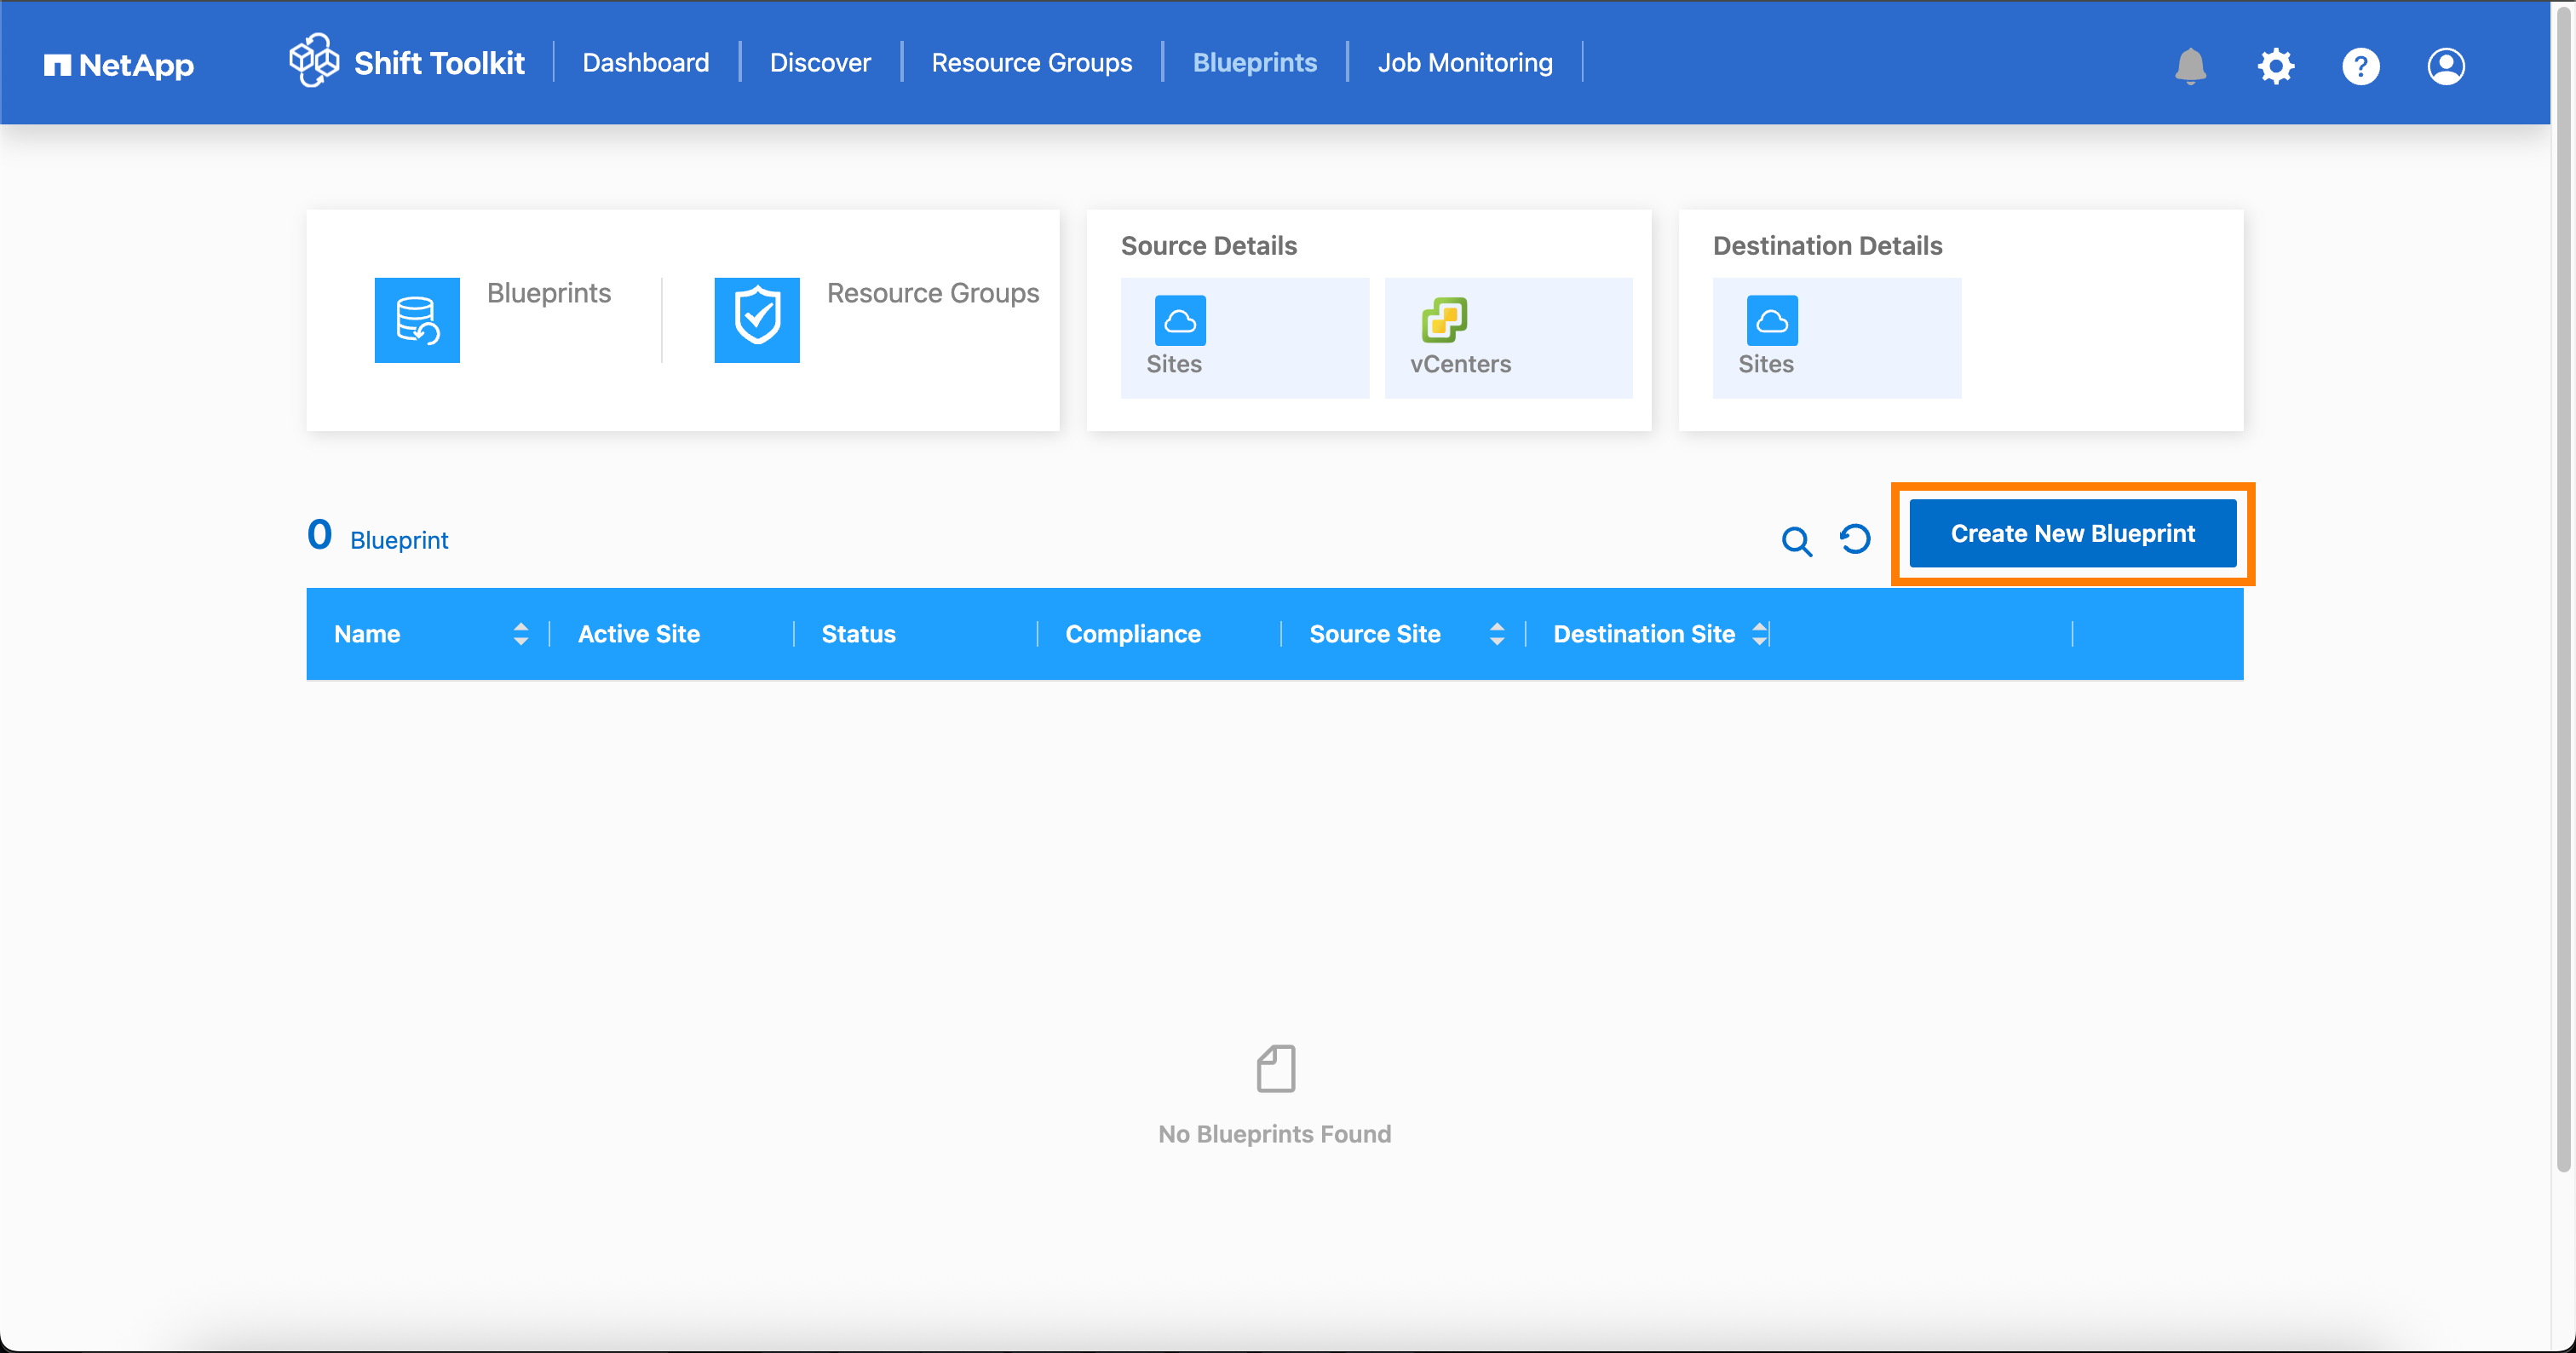Click the Blueprints database icon tile
Image resolution: width=2576 pixels, height=1353 pixels.
point(417,320)
